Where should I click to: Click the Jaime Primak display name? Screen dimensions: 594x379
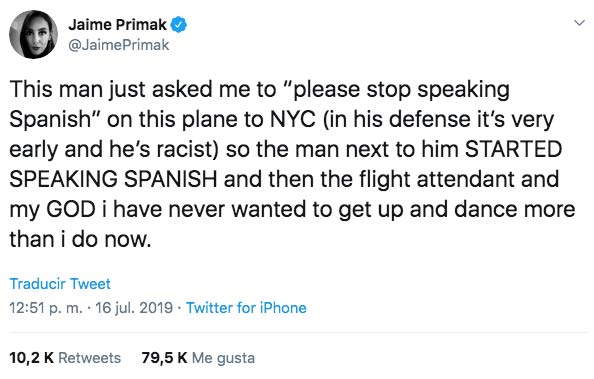click(117, 25)
